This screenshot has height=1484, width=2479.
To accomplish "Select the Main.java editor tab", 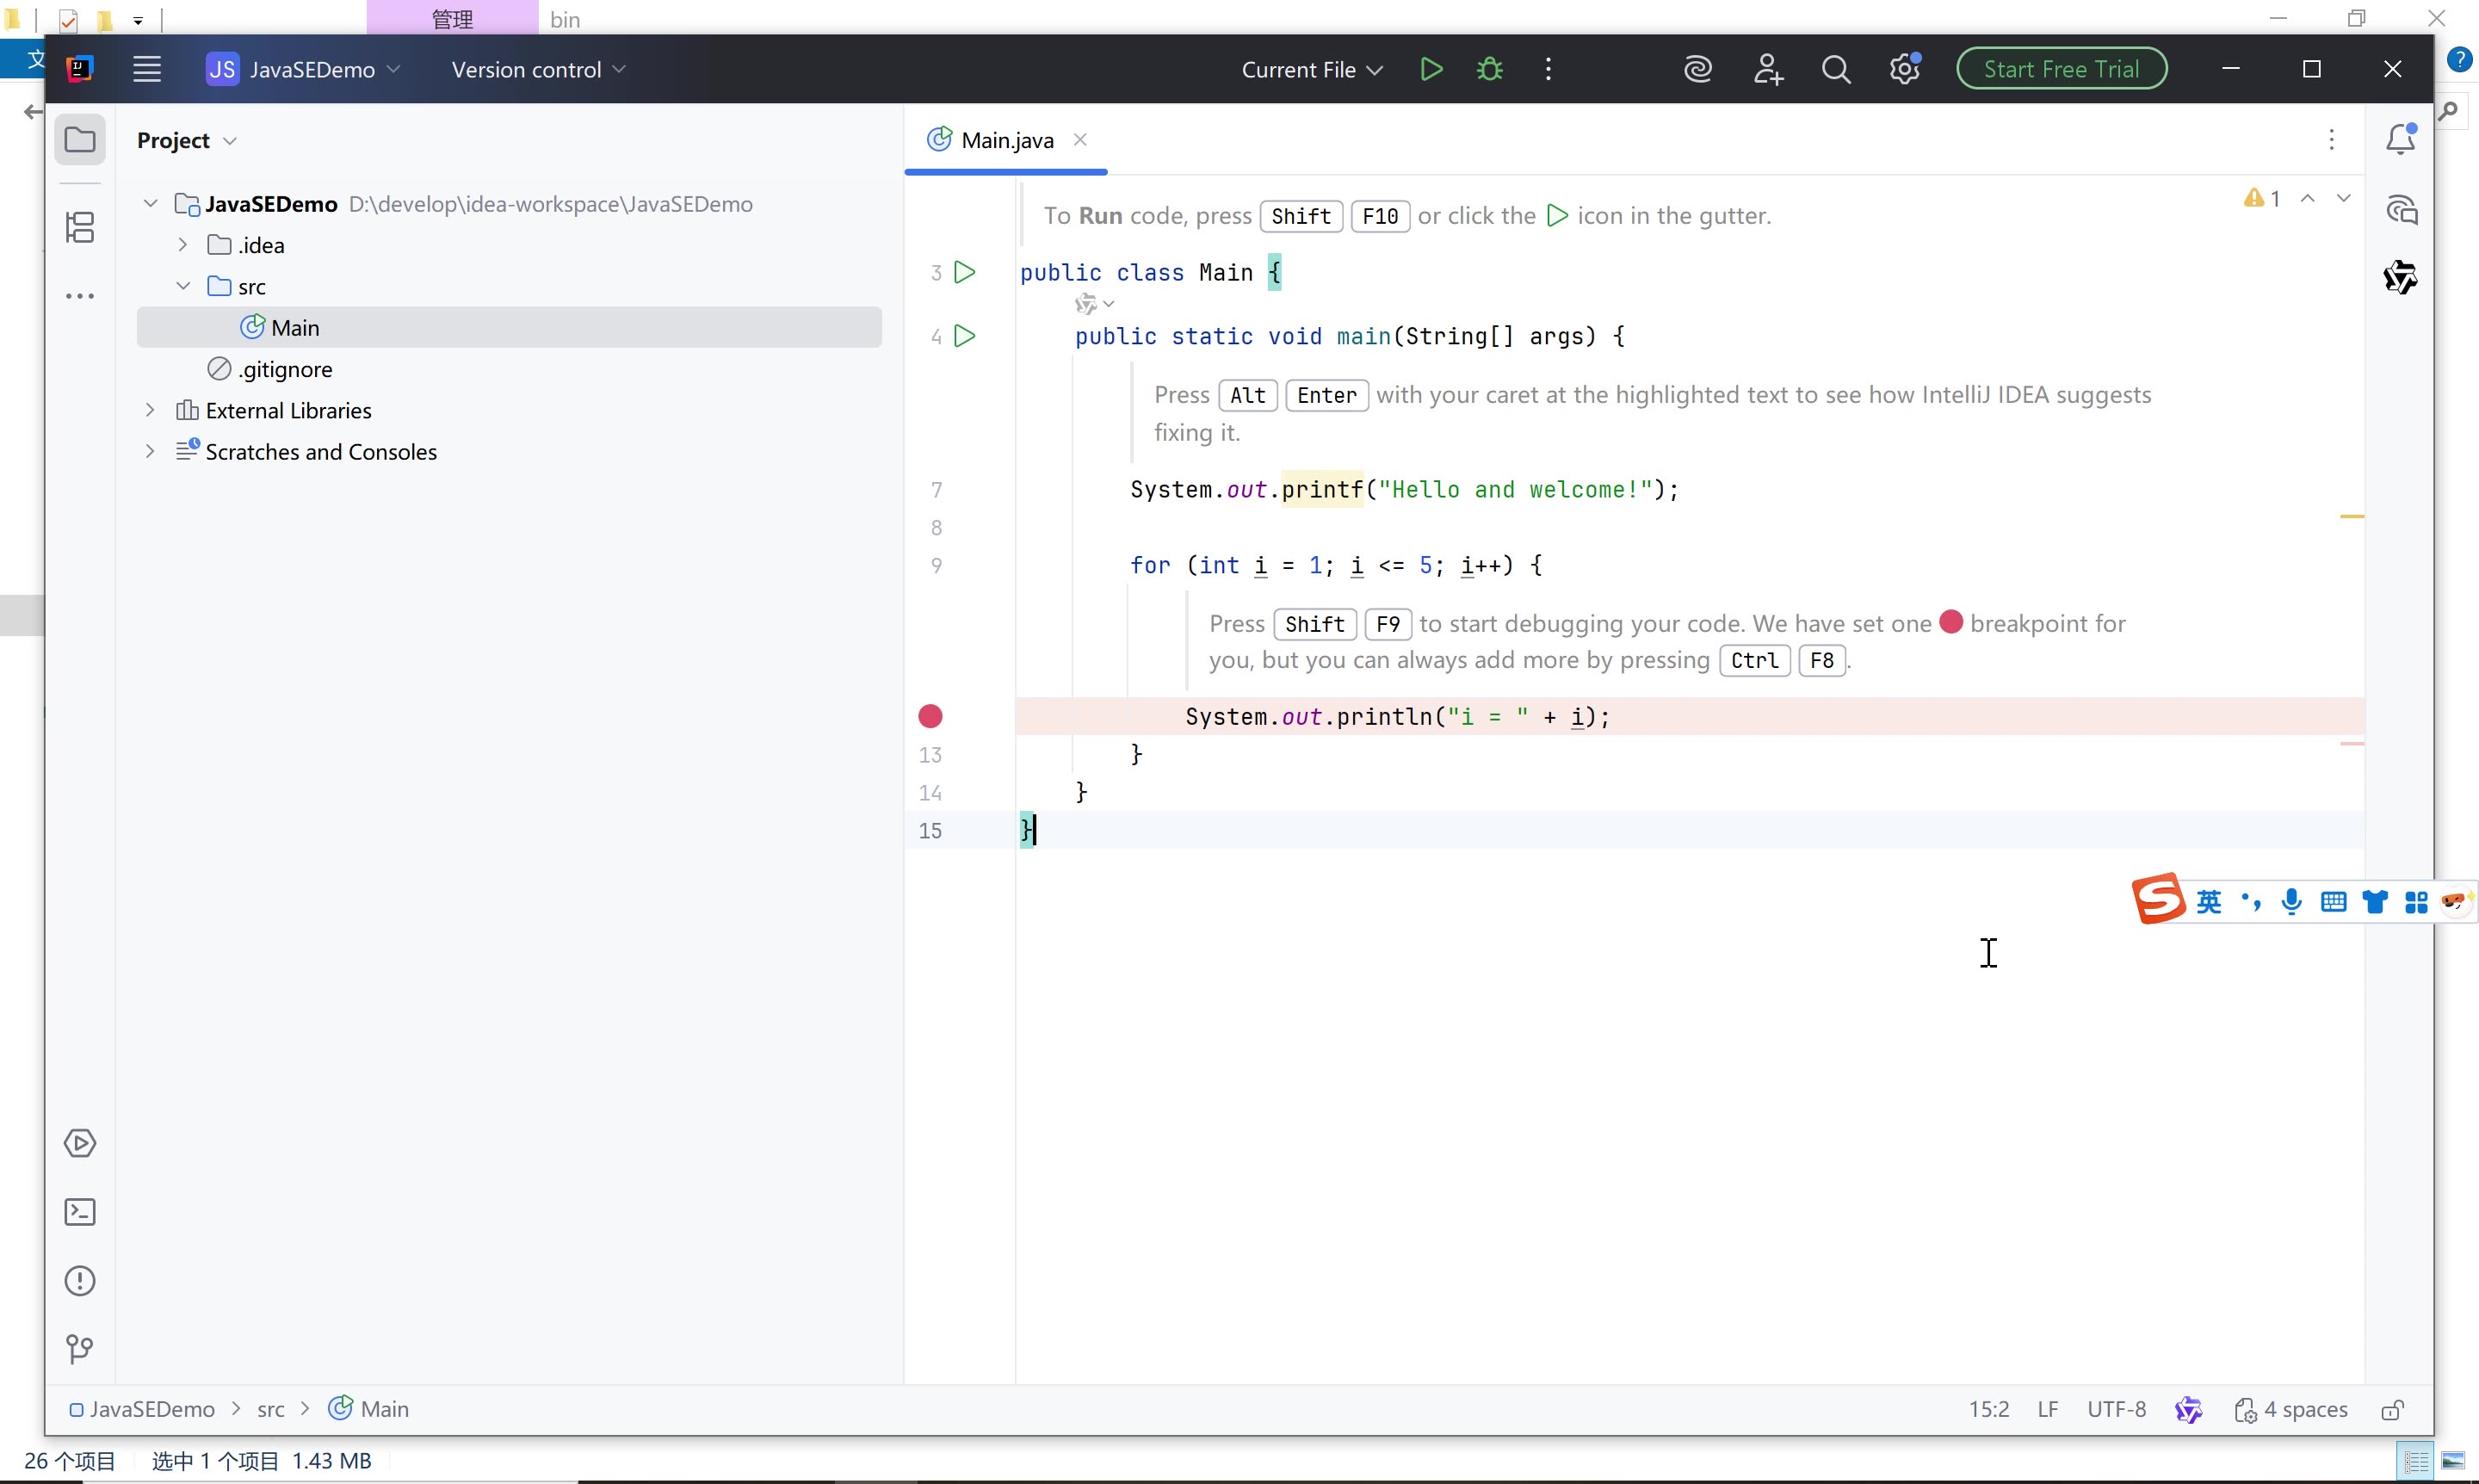I will pyautogui.click(x=1006, y=140).
